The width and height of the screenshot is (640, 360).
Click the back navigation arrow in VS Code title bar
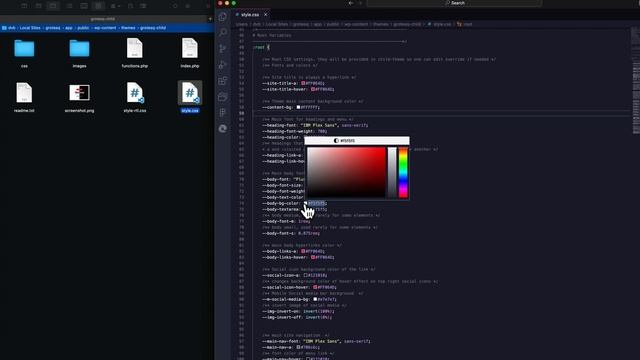click(351, 3)
